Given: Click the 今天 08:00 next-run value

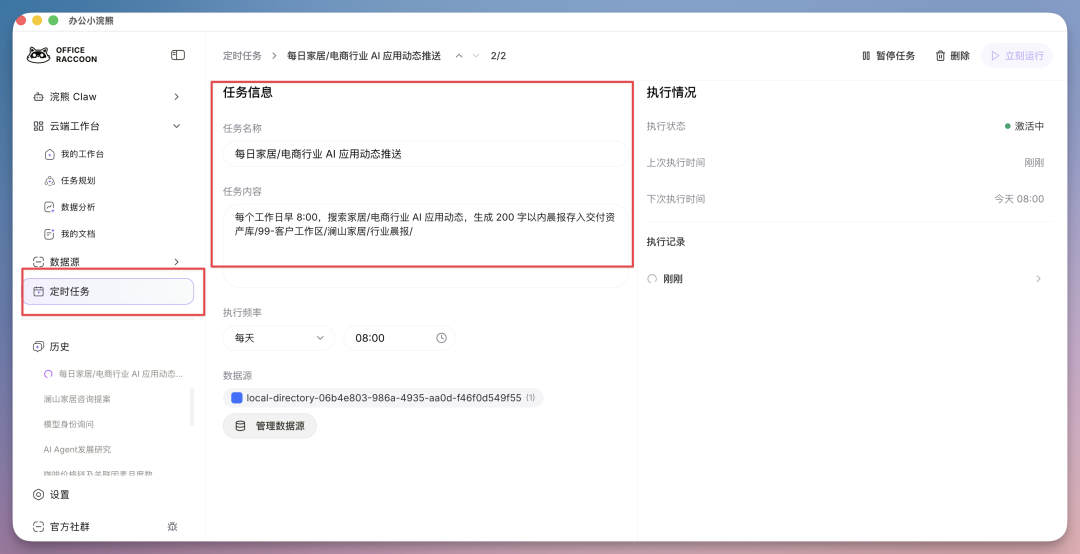Looking at the screenshot, I should 1019,199.
